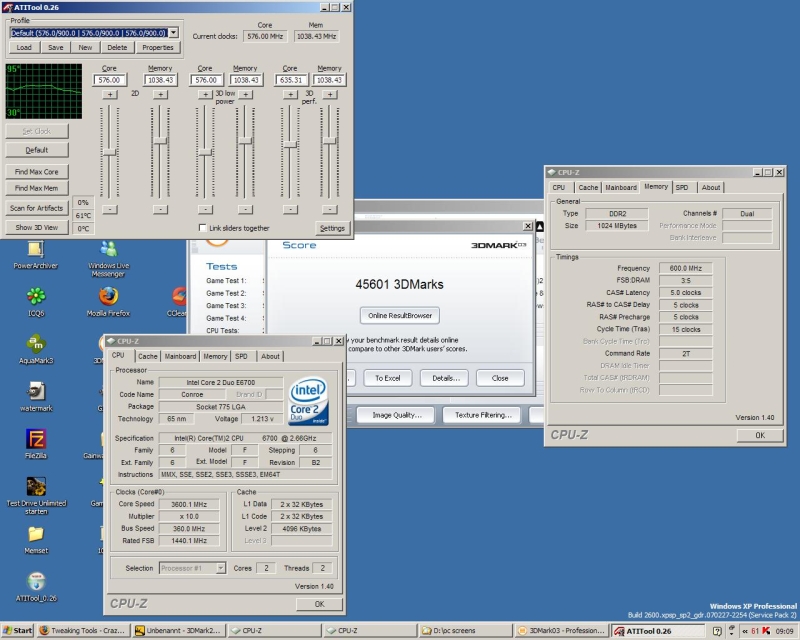The image size is (800, 640).
Task: Click the New profile button
Action: (x=85, y=47)
